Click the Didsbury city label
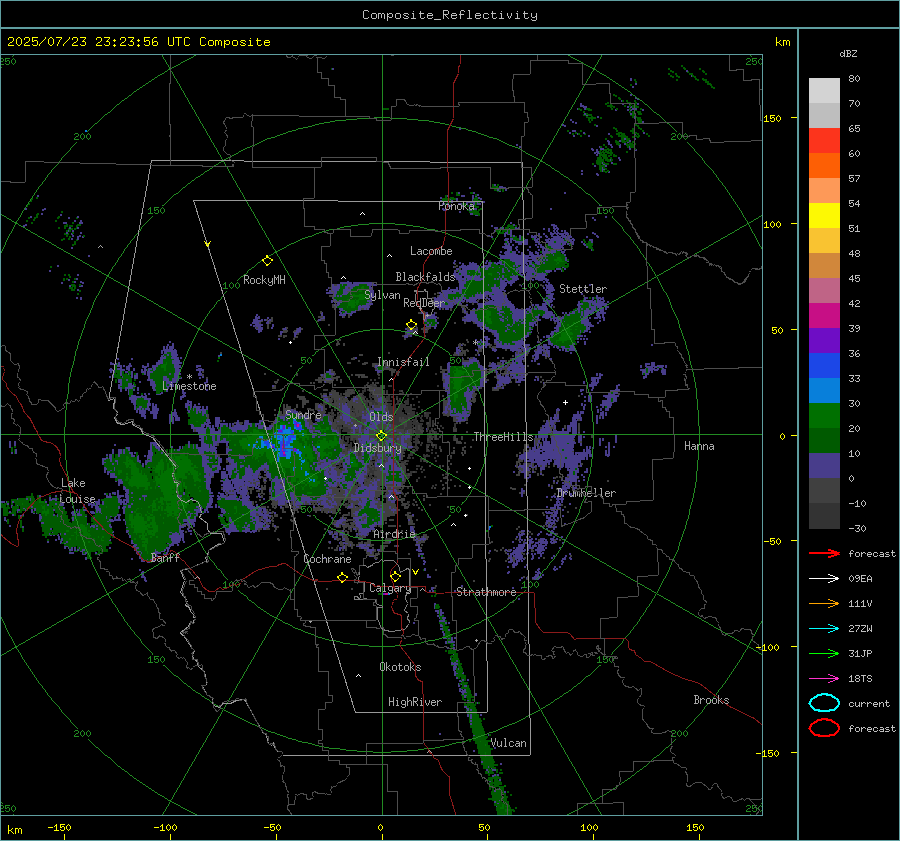The image size is (900, 841). 378,448
